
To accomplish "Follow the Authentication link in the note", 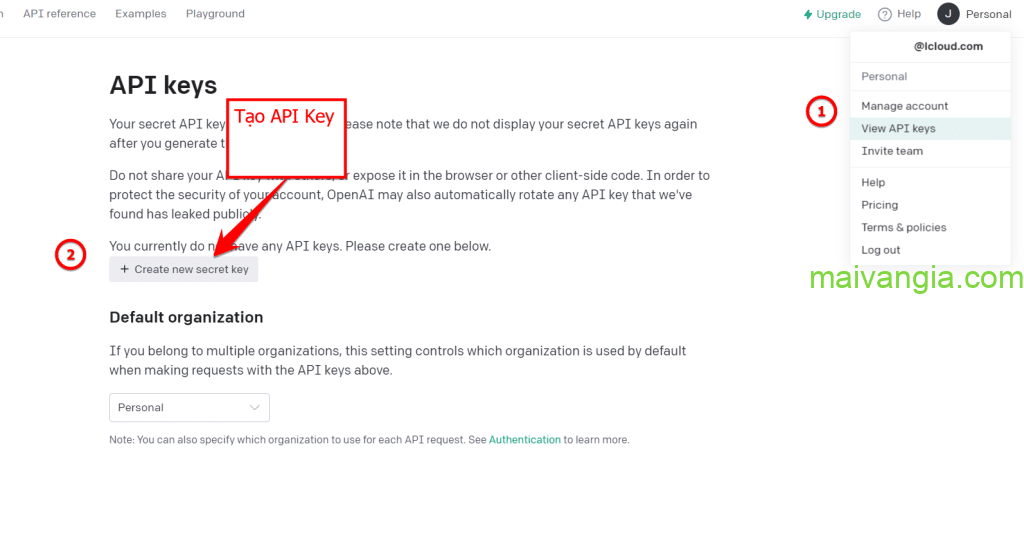I will click(524, 440).
